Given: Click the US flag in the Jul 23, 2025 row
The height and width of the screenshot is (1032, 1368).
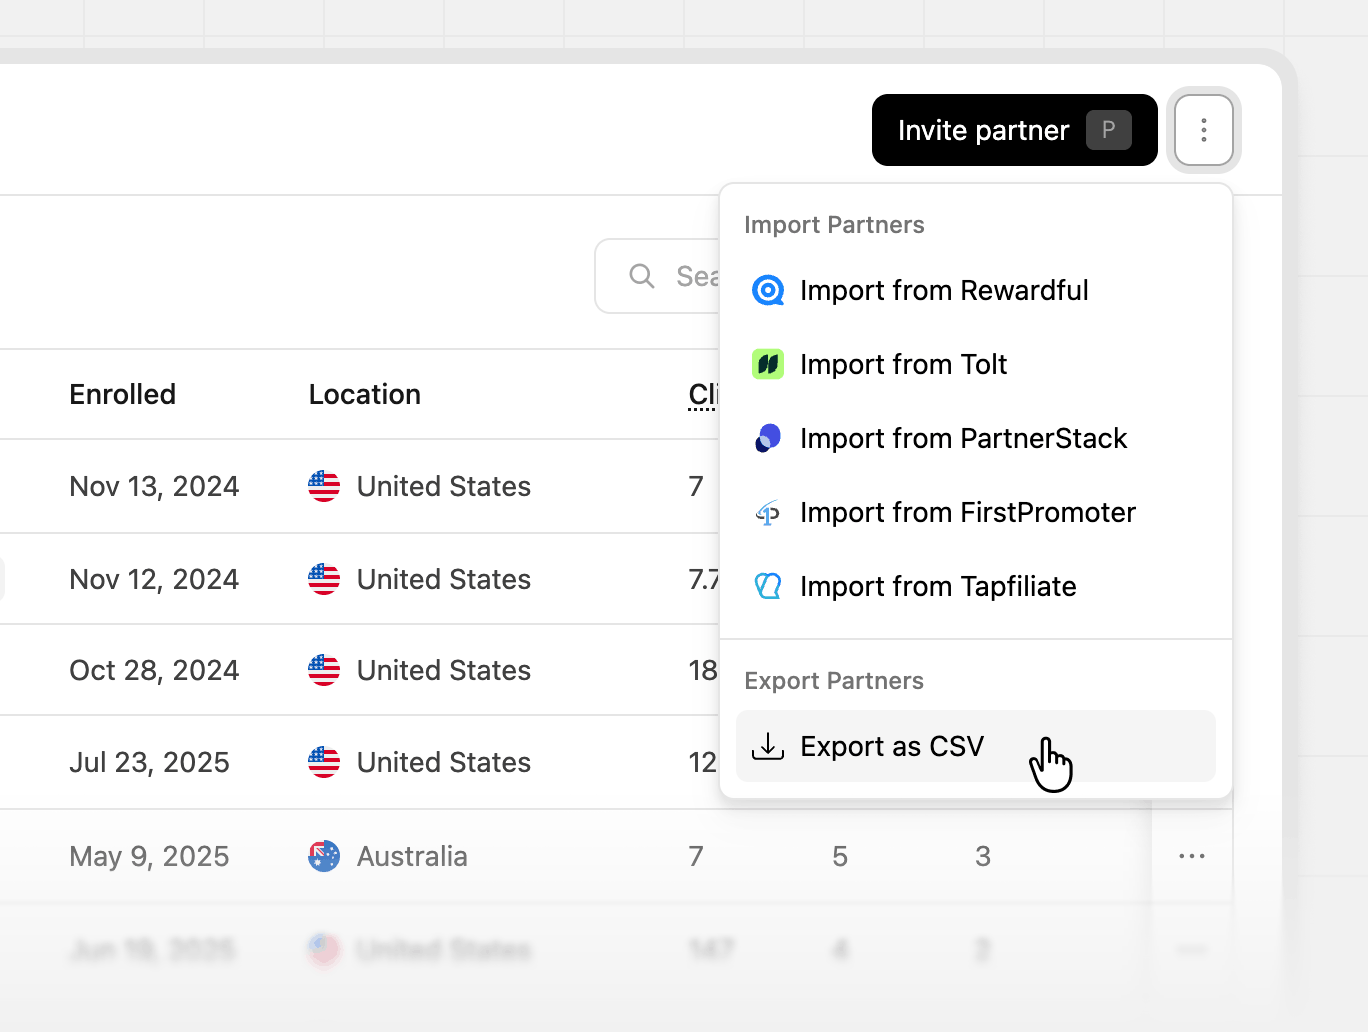Looking at the screenshot, I should click(324, 762).
